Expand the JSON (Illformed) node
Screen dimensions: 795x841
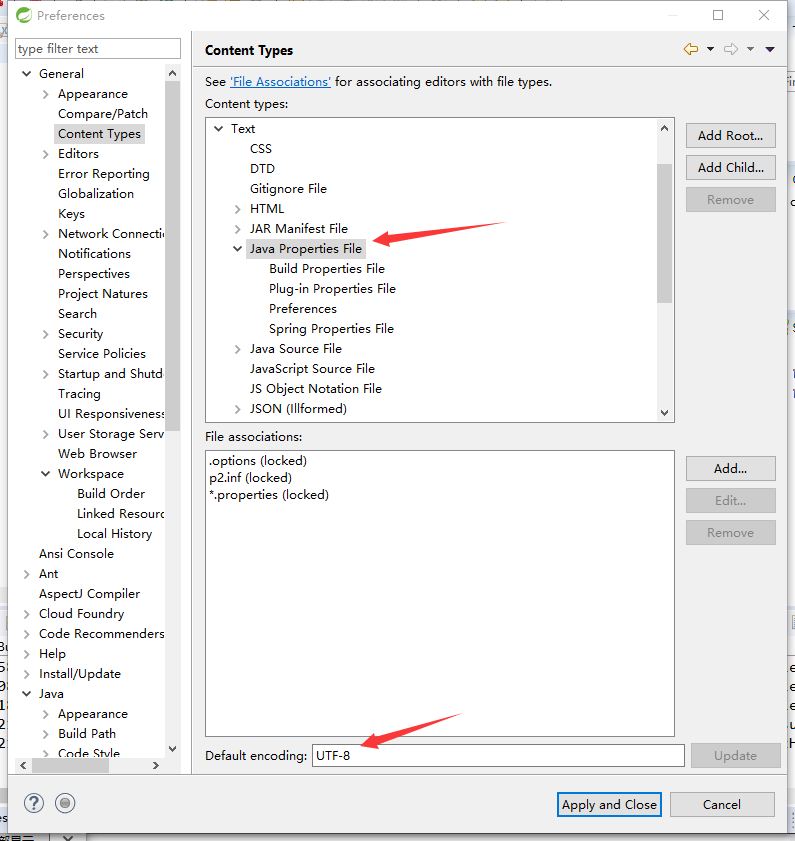(x=238, y=410)
